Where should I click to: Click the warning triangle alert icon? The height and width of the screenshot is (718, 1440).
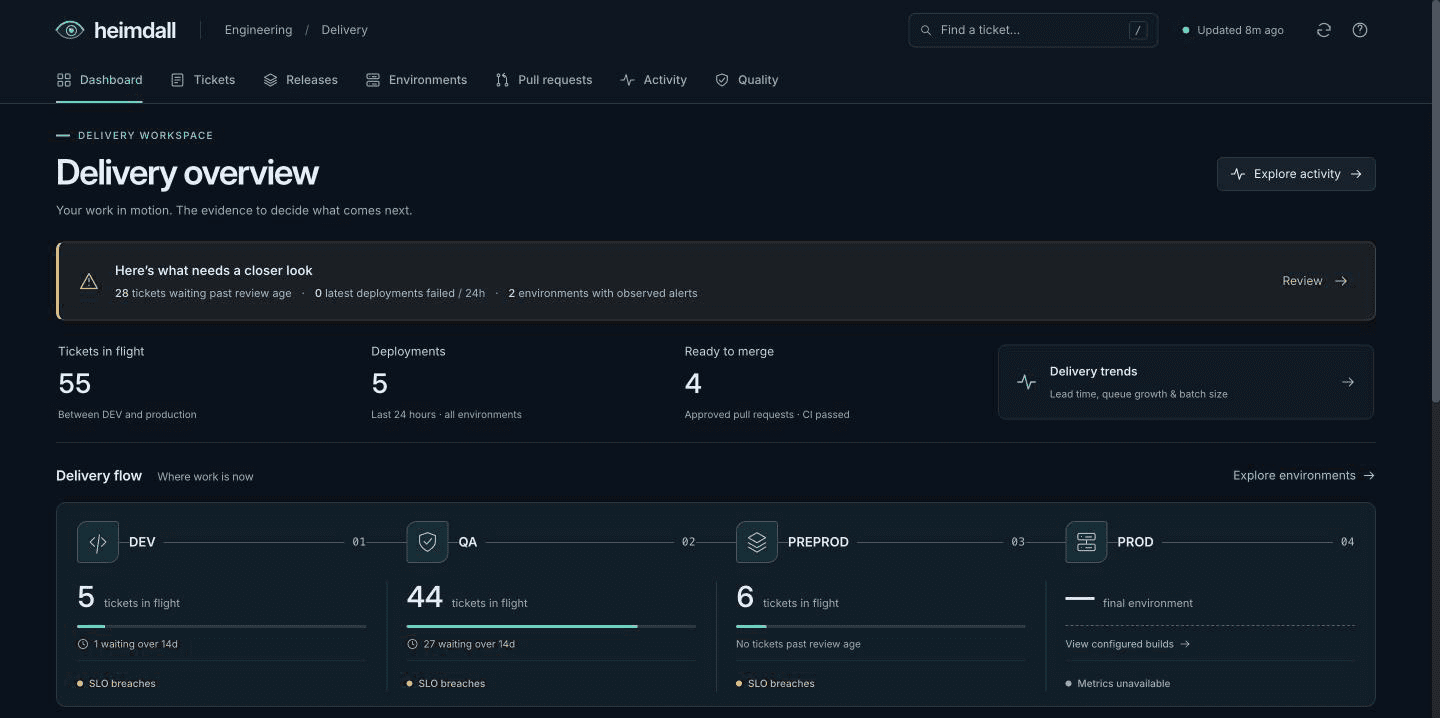point(89,281)
